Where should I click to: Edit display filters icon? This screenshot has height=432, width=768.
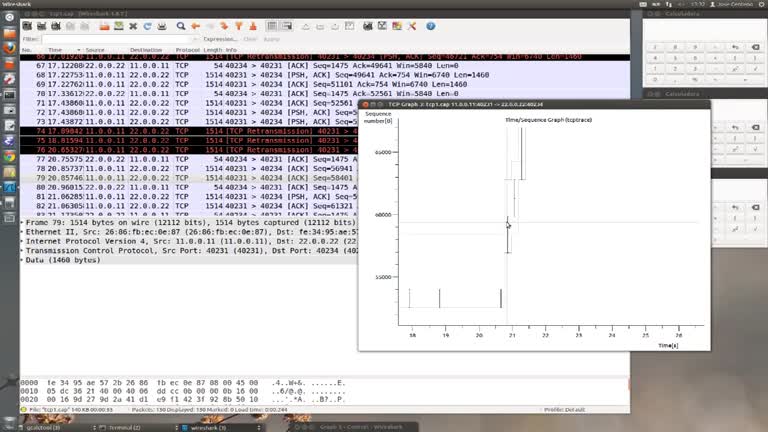click(x=382, y=26)
